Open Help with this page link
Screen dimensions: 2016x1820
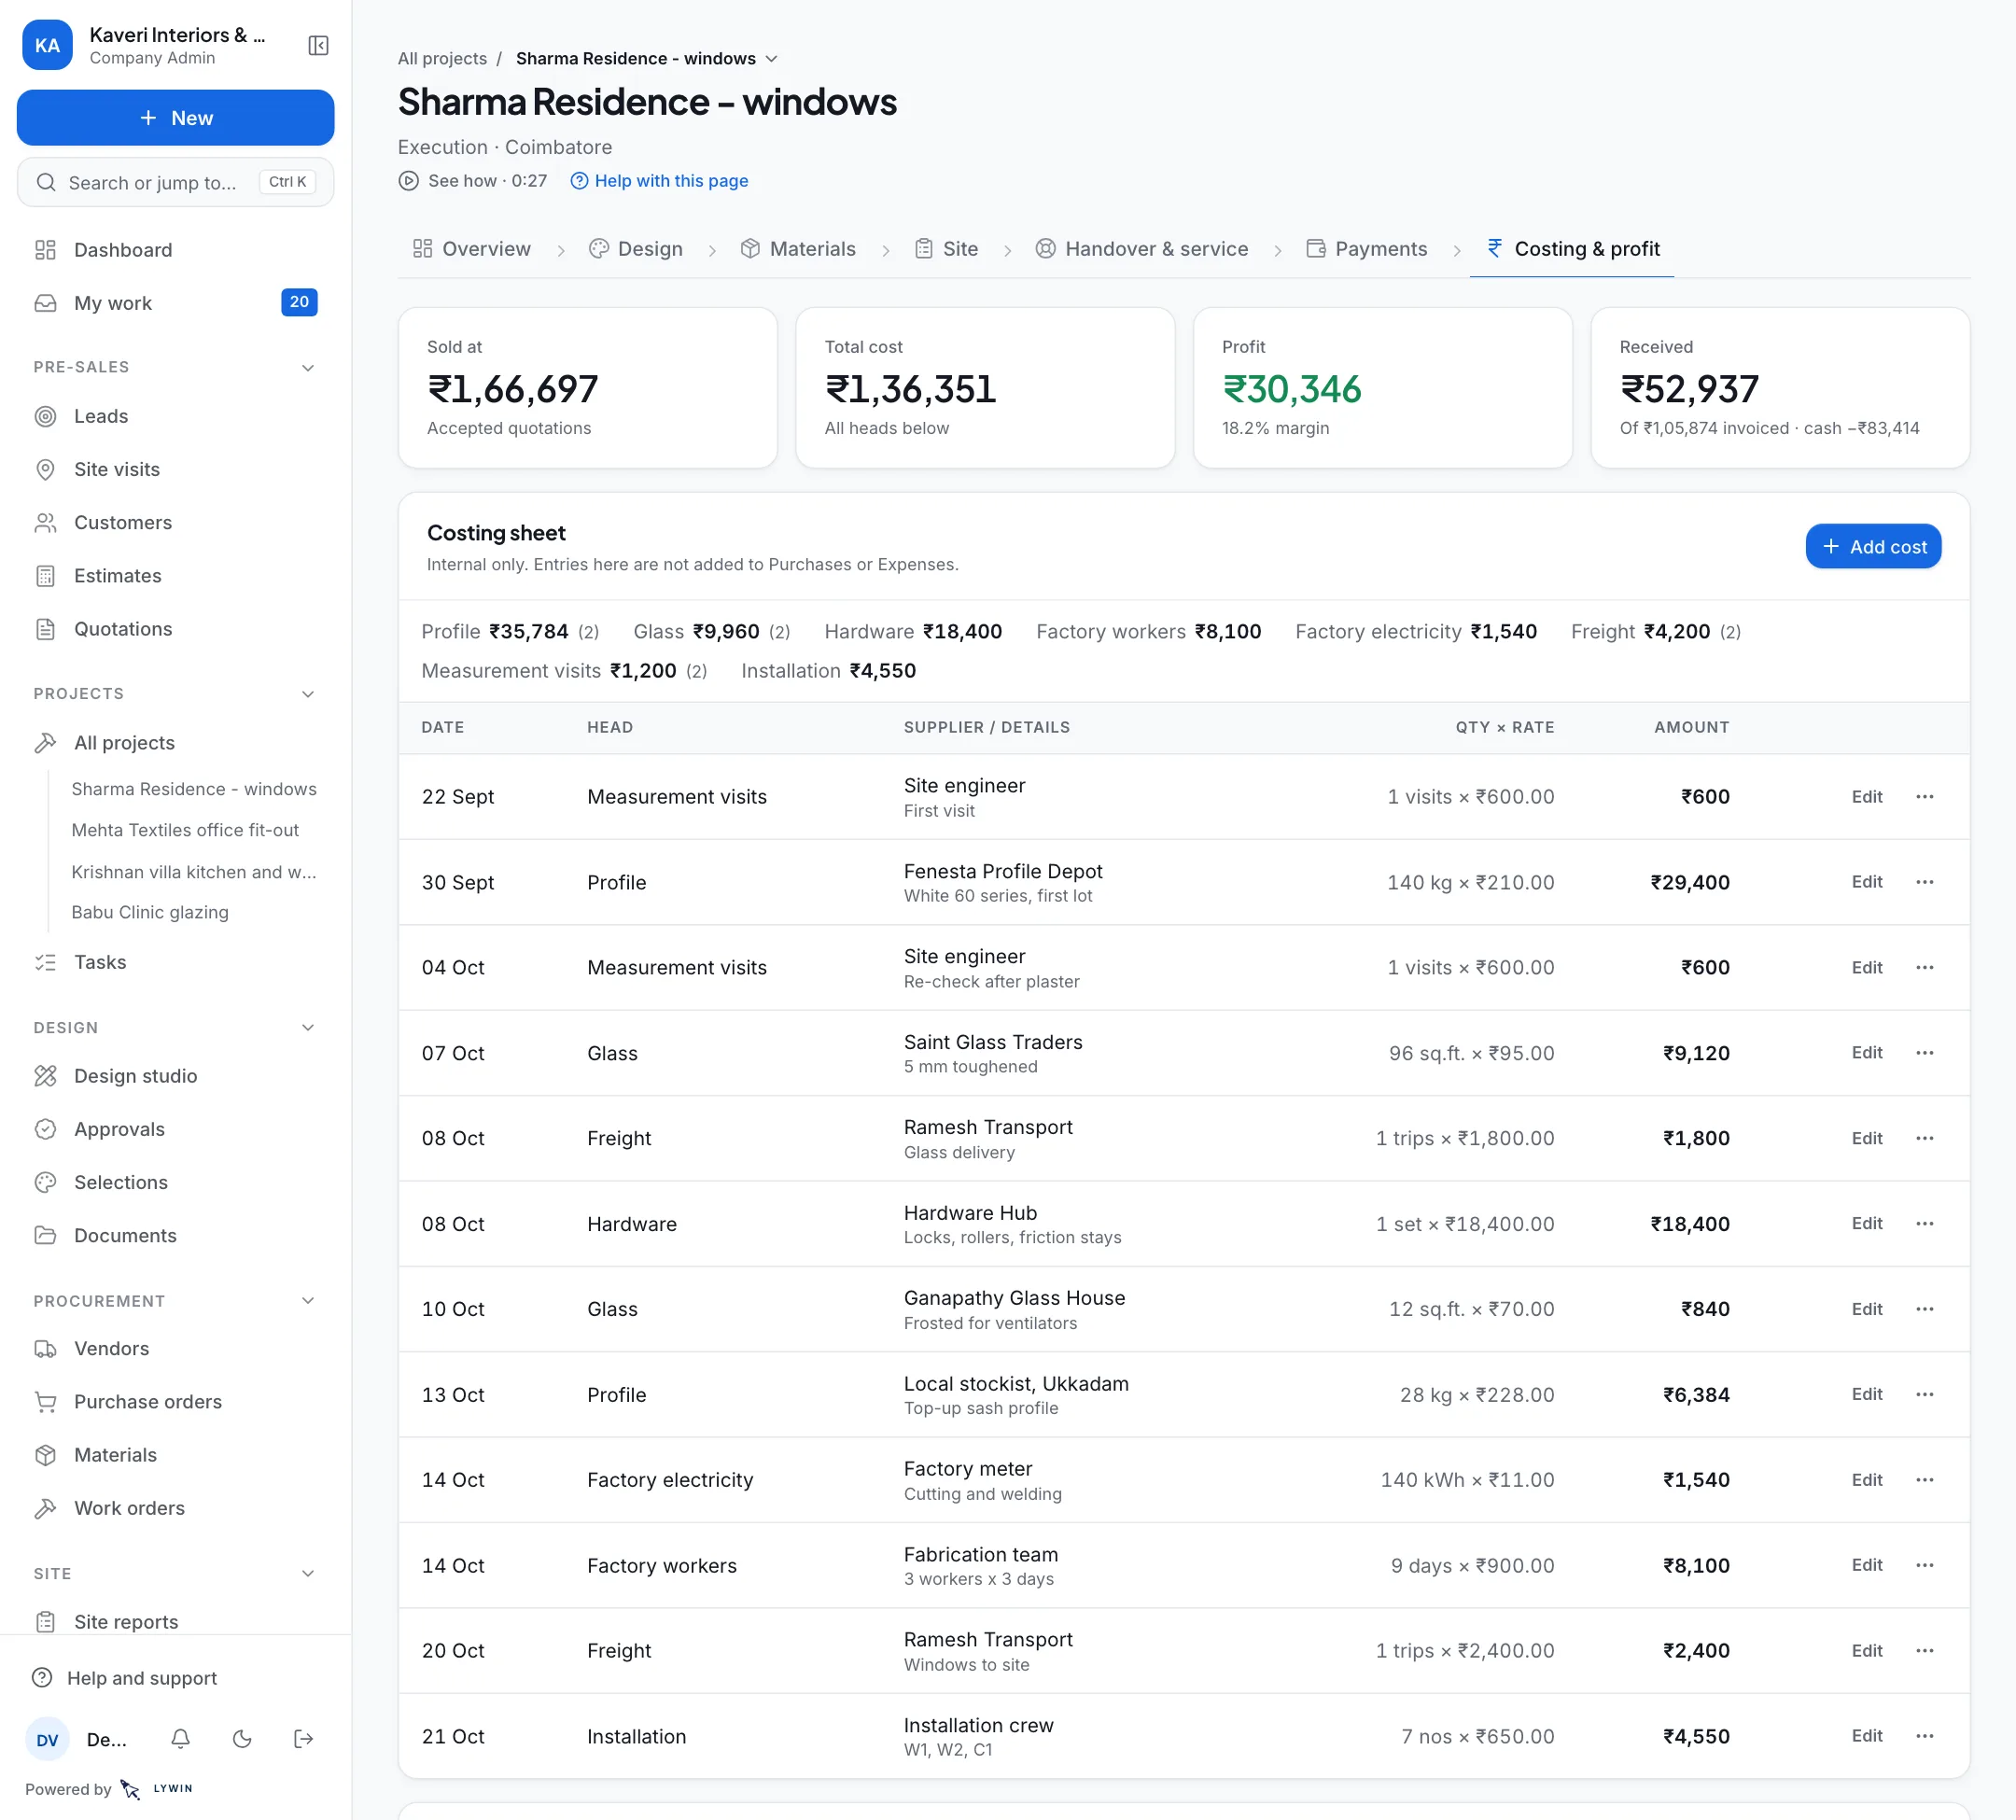click(x=659, y=181)
